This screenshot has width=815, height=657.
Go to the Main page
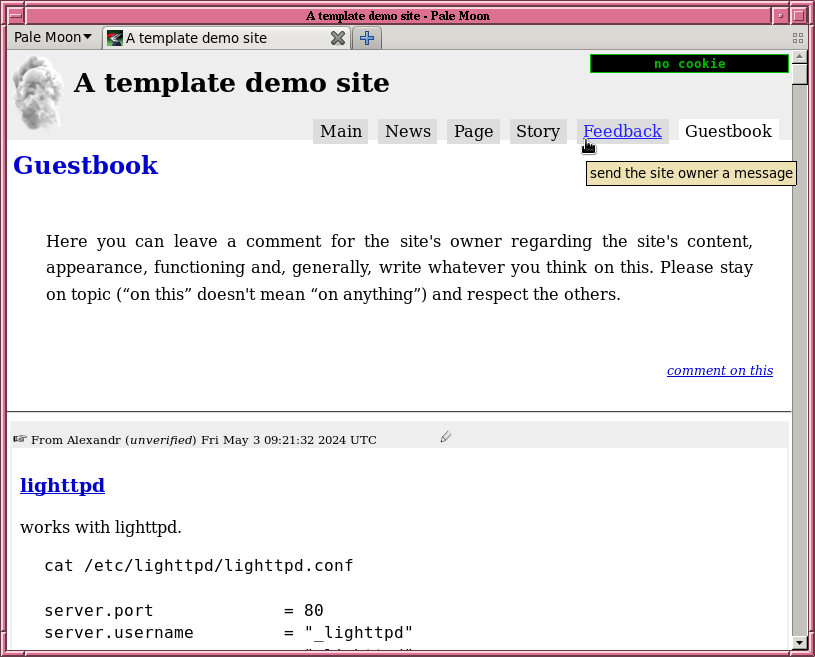click(x=341, y=131)
